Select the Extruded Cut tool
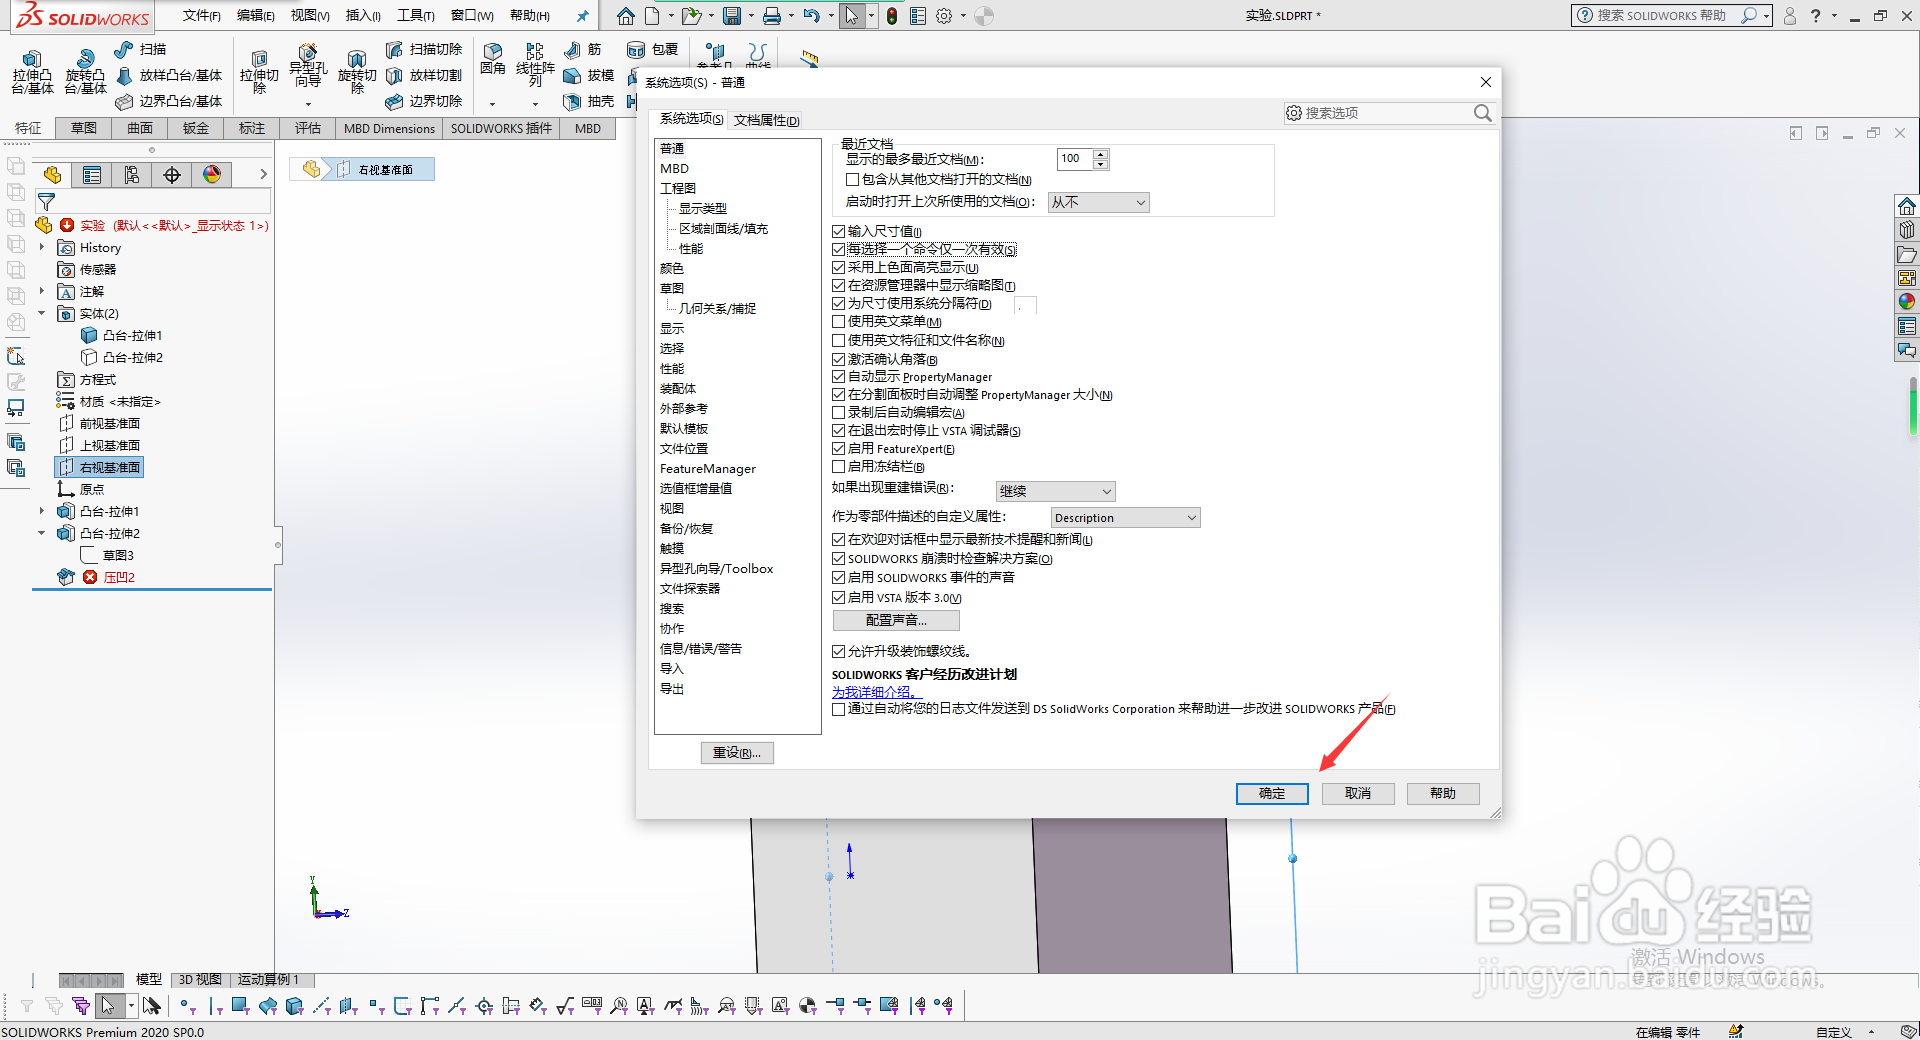1920x1040 pixels. click(x=259, y=72)
